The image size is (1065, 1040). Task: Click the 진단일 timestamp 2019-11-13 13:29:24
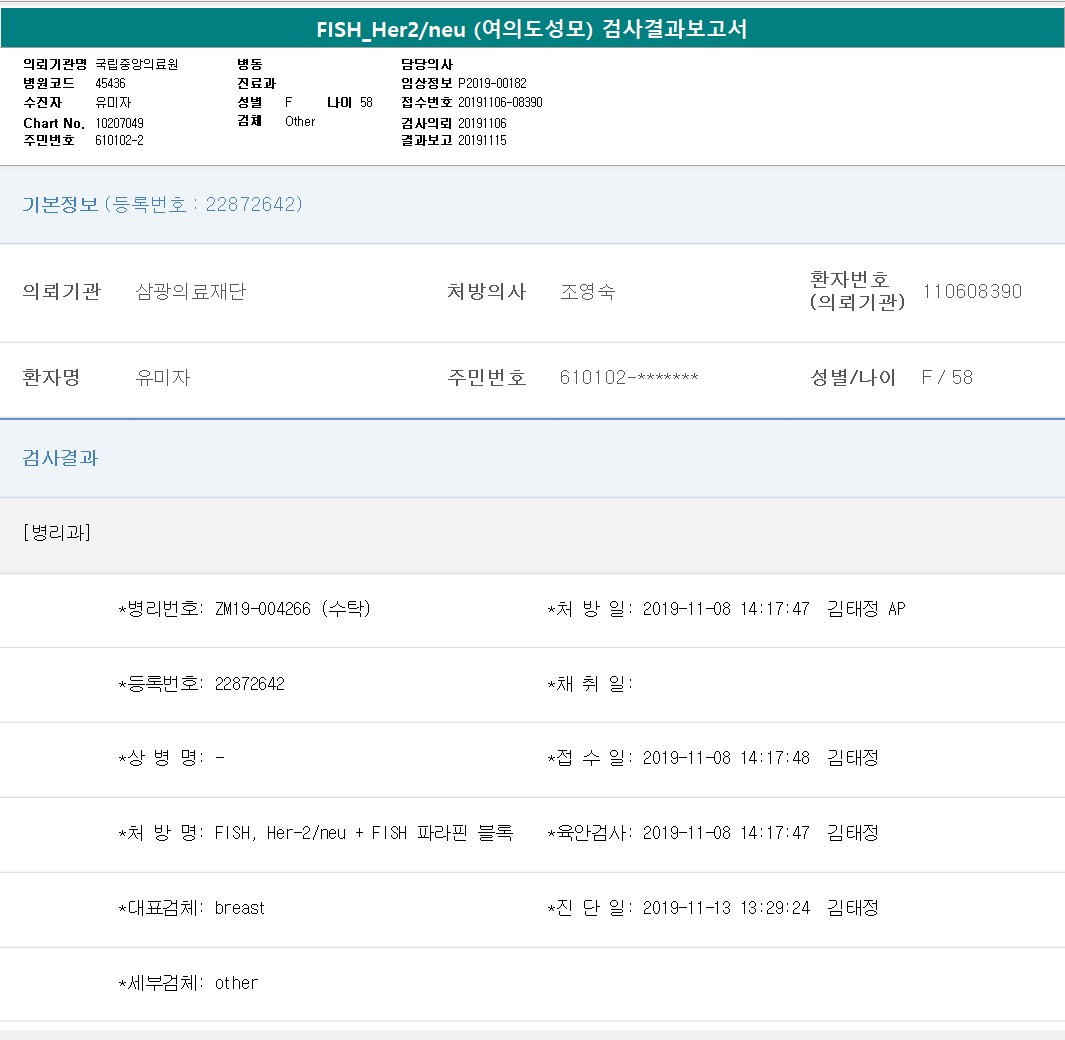(726, 908)
